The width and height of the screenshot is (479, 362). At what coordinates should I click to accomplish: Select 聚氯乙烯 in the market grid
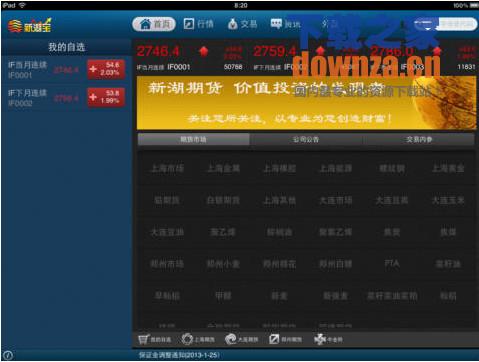336,232
